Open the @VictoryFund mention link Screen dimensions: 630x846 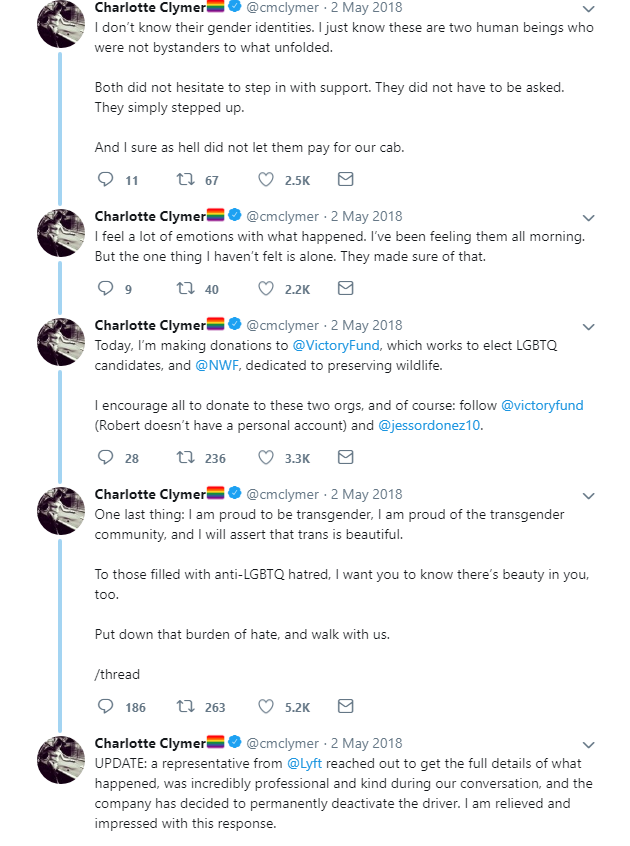click(x=335, y=345)
